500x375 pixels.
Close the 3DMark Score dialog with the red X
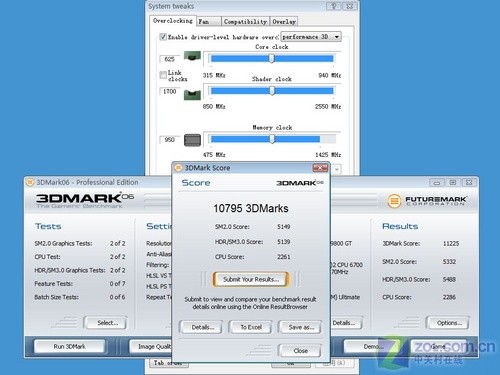point(320,168)
